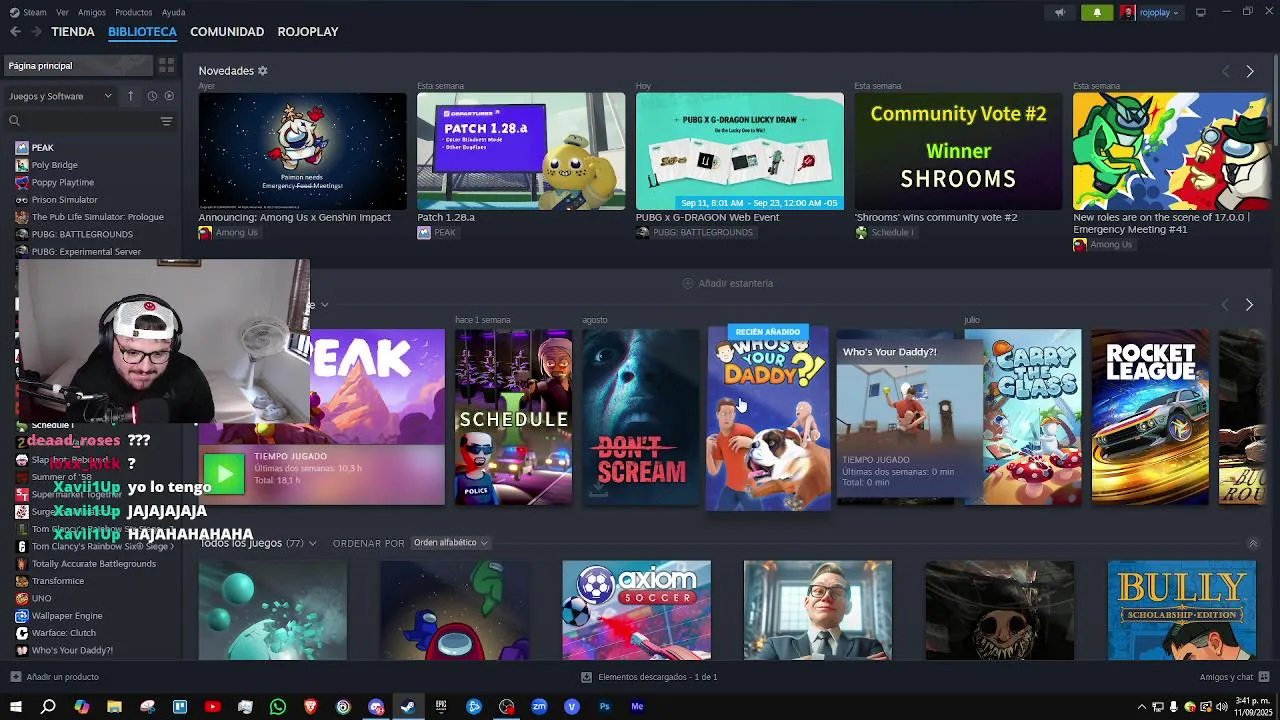Open the Schedule I game cover
1280x720 pixels.
tap(513, 417)
